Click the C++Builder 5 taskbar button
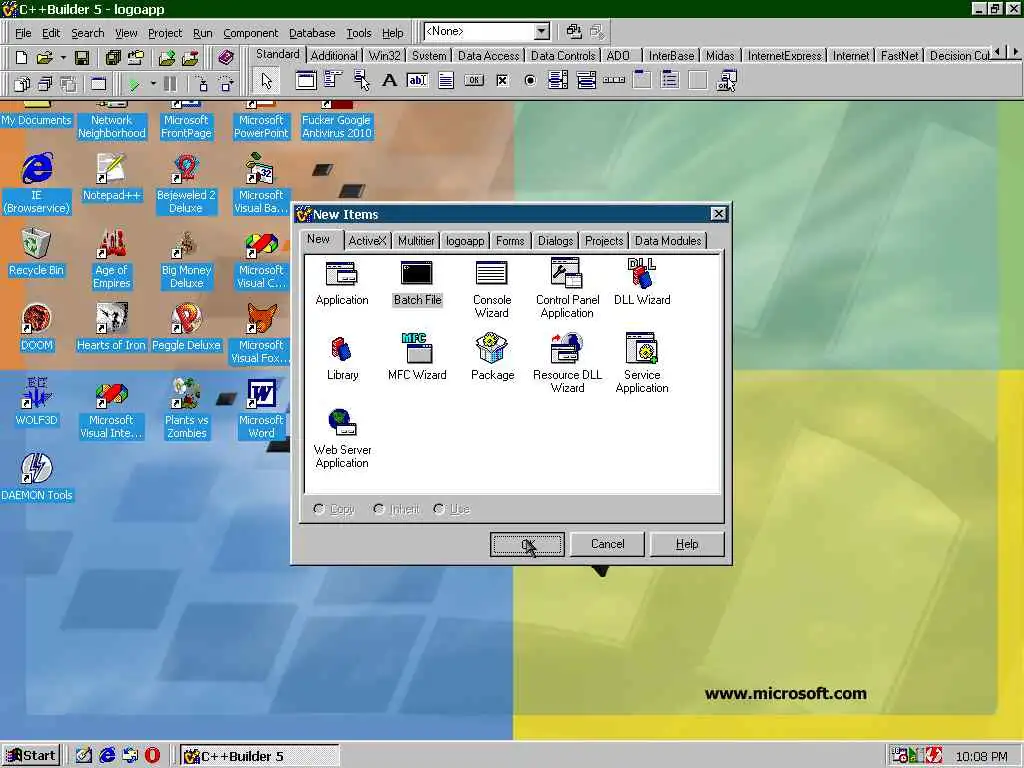Screen dimensions: 1024x768 259,756
